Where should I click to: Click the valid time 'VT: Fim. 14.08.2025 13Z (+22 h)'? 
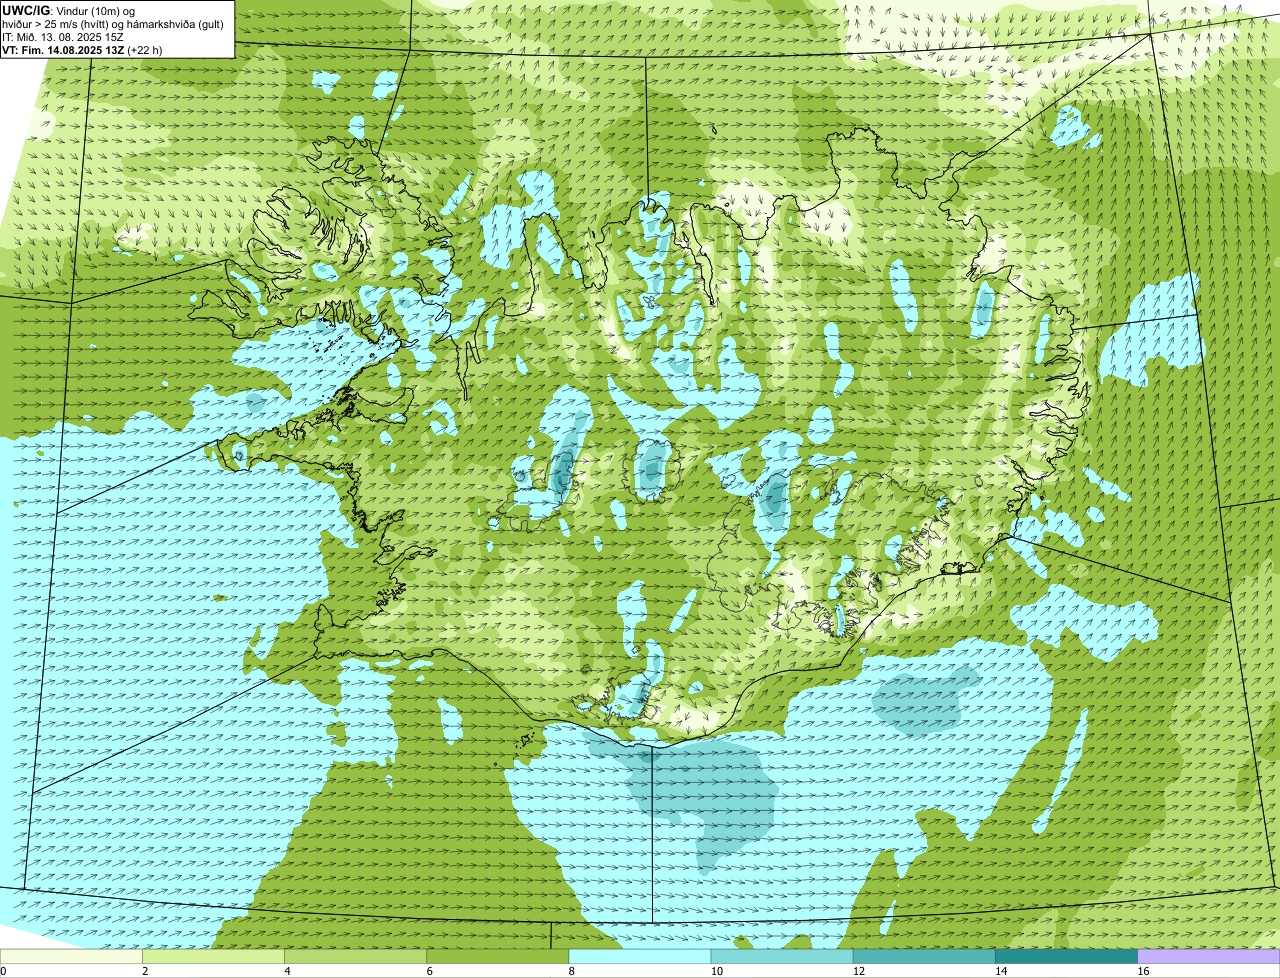coord(82,50)
